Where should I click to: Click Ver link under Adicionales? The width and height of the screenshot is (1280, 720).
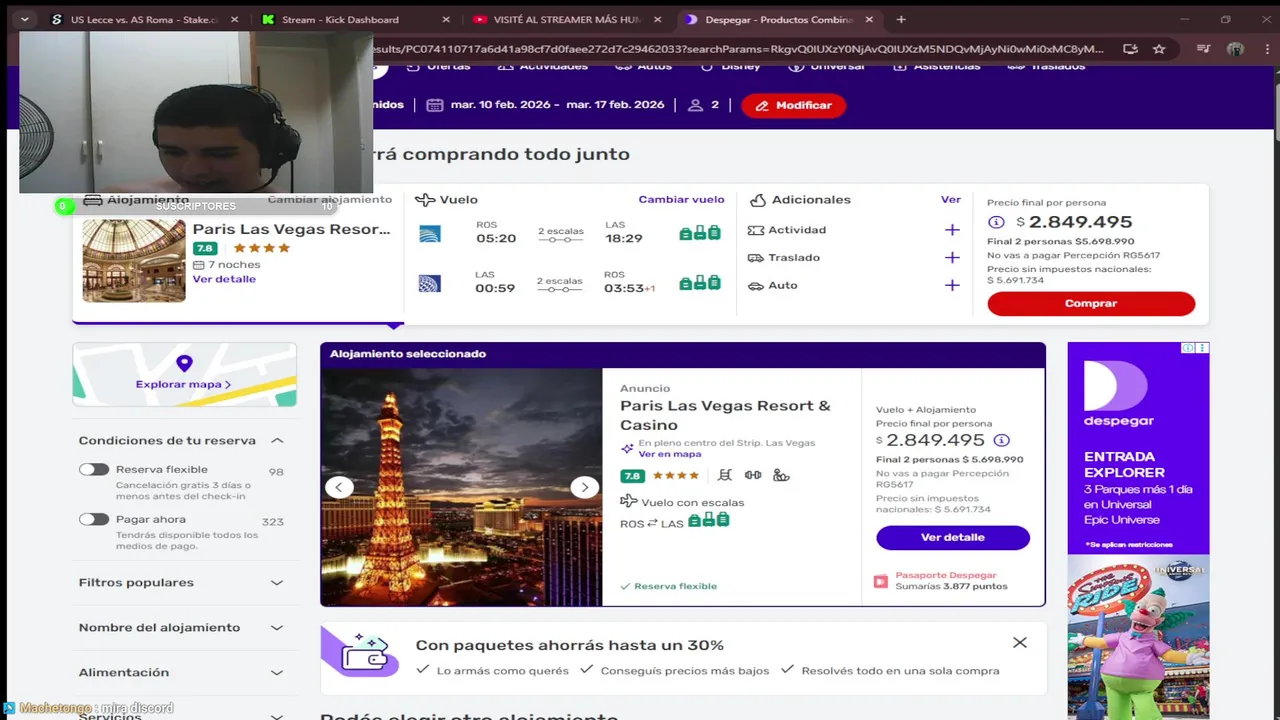951,199
